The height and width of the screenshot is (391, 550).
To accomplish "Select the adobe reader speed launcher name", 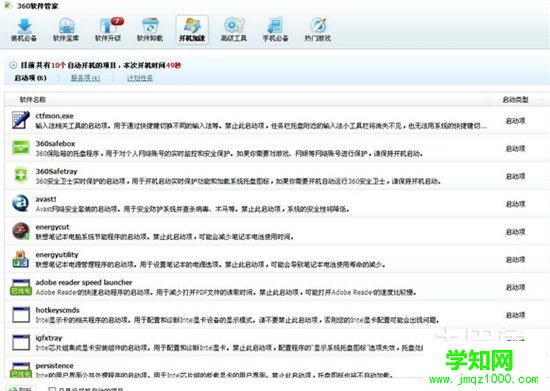I will point(84,282).
